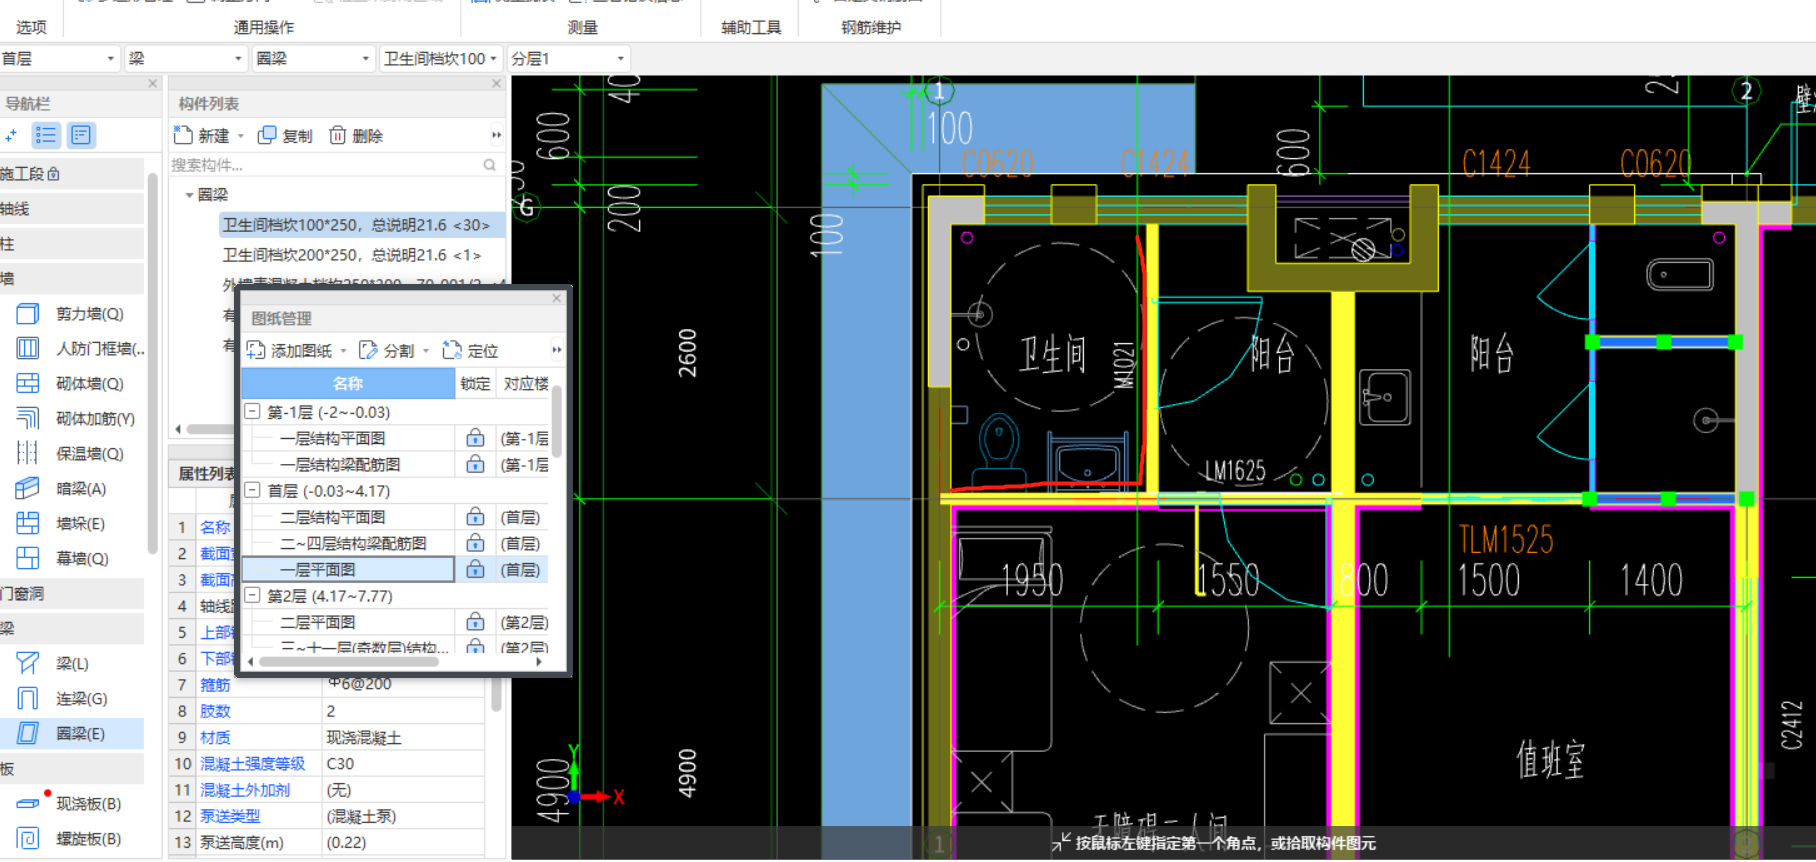Expand the 门窗洞 navigation category
1816x862 pixels.
[72, 594]
